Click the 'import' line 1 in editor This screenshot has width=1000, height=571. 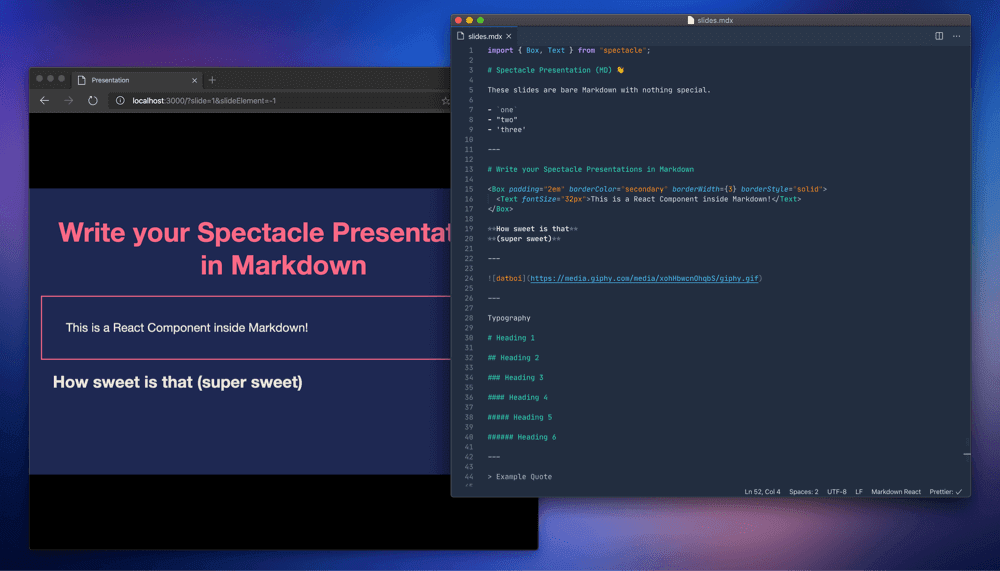569,50
